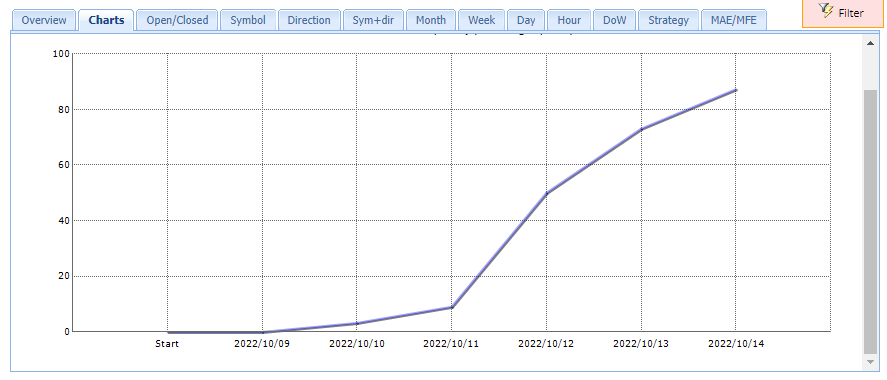Click the 2022/10/12 axis label
This screenshot has width=887, height=380.
coord(546,344)
